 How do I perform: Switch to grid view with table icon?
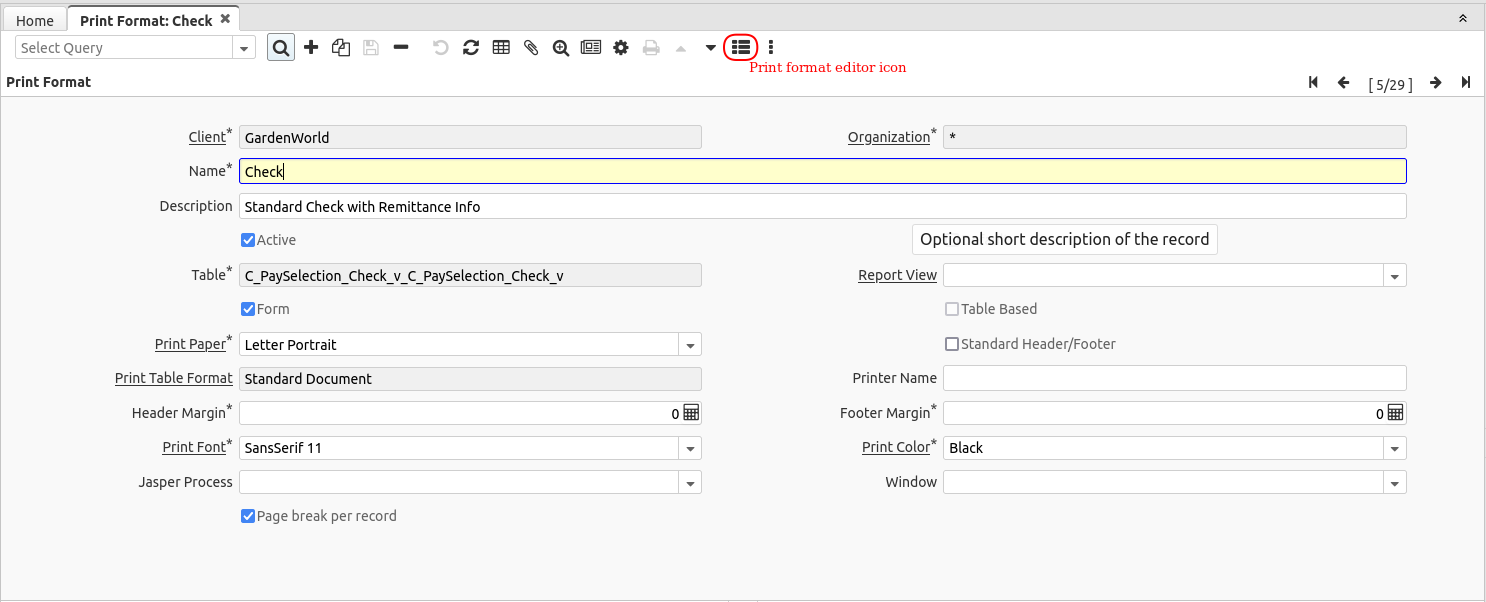coord(501,47)
